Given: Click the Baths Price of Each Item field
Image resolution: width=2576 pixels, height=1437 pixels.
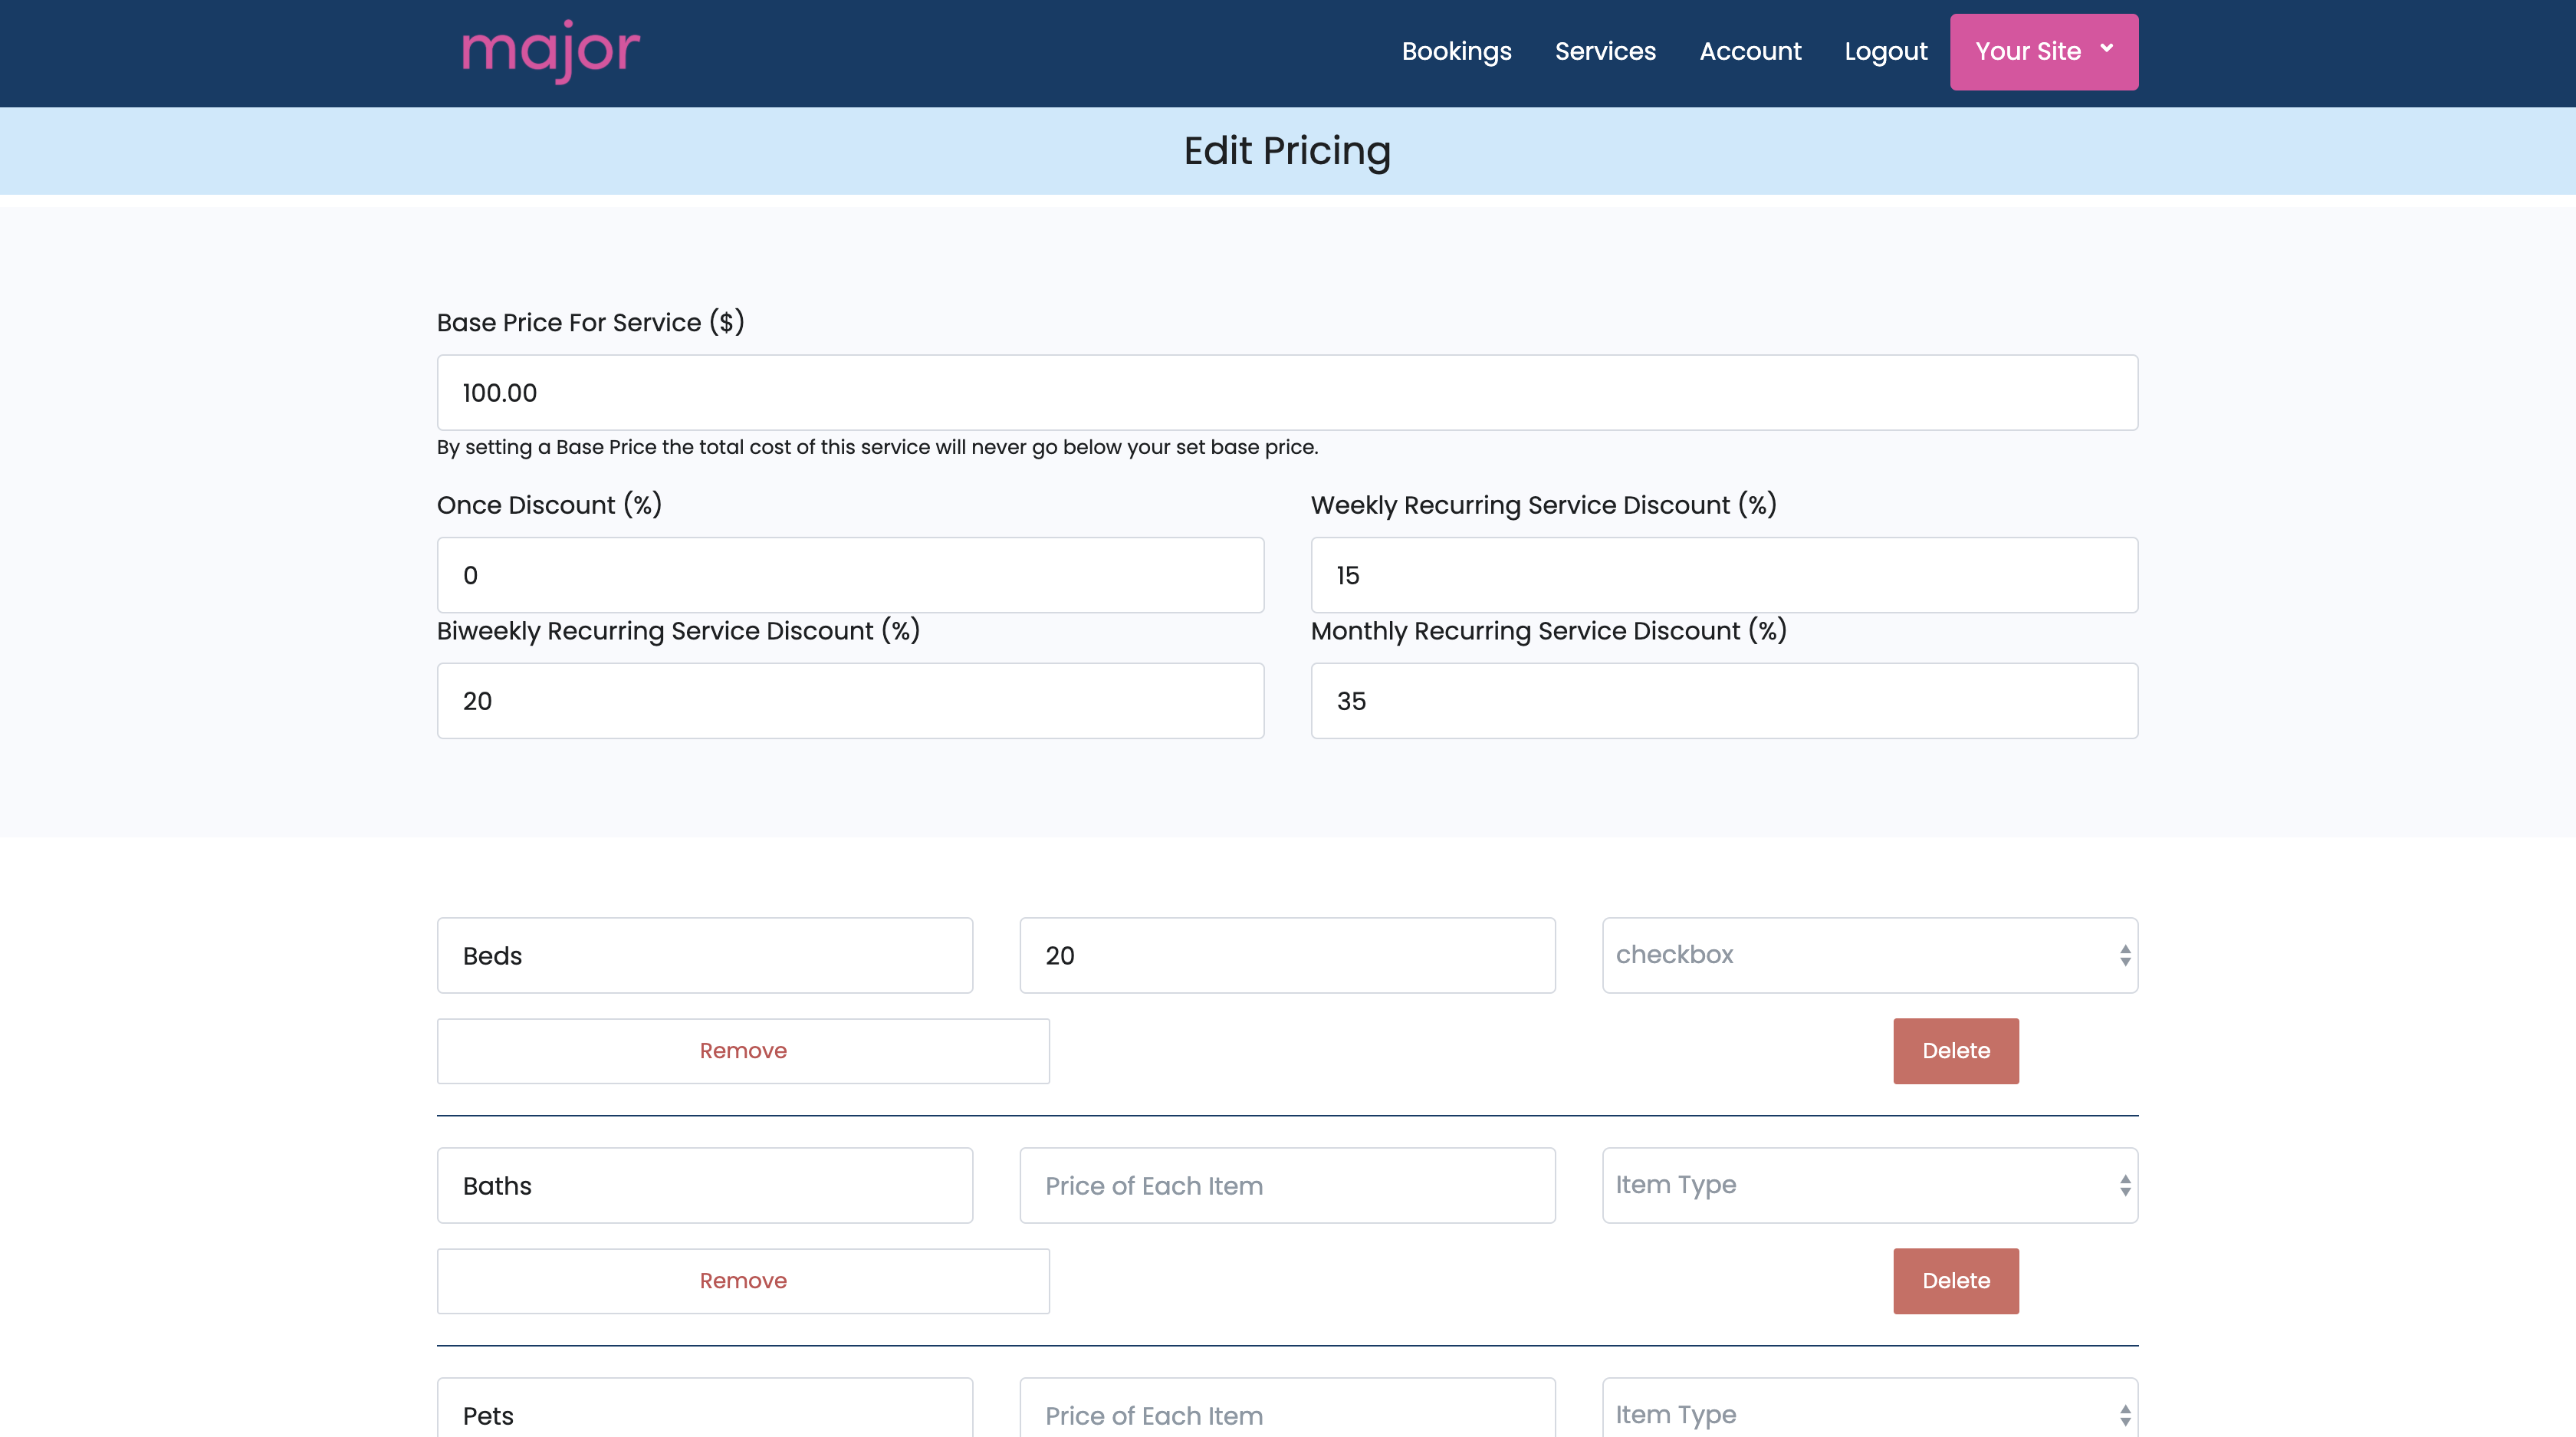Looking at the screenshot, I should click(x=1287, y=1185).
